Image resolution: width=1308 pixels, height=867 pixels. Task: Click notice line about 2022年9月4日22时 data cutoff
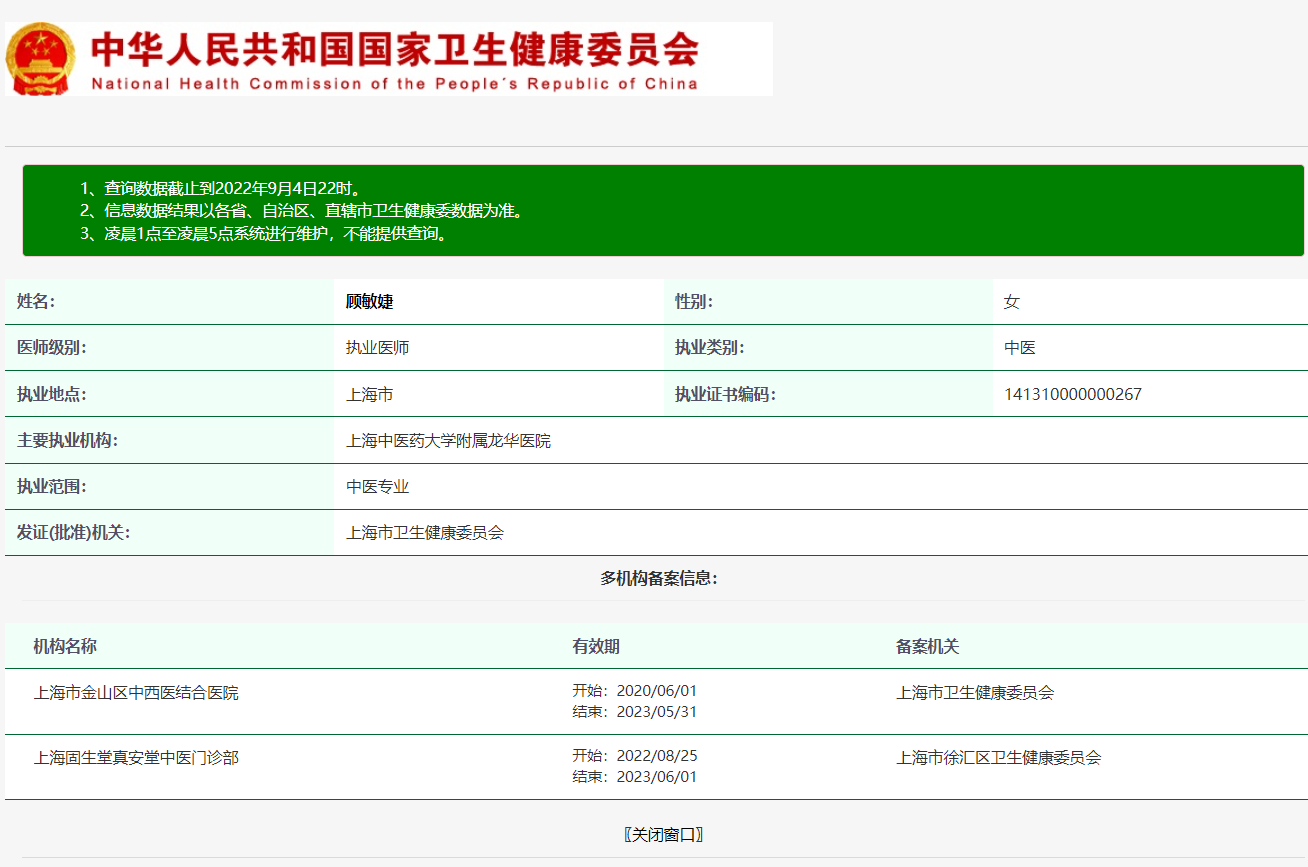click(x=220, y=188)
